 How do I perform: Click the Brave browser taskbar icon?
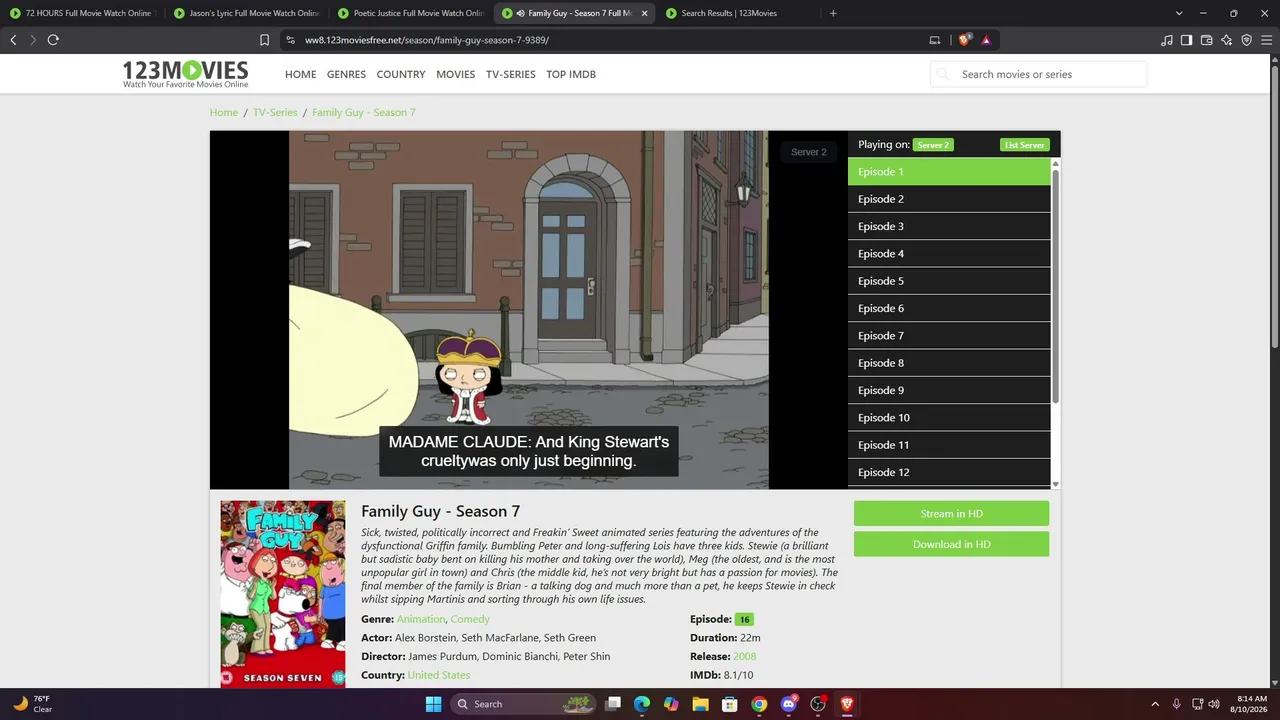[847, 704]
